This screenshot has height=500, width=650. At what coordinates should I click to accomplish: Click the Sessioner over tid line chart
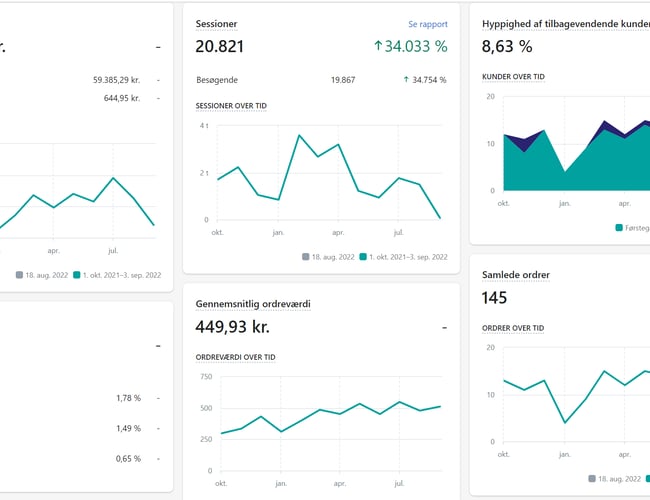[x=320, y=175]
